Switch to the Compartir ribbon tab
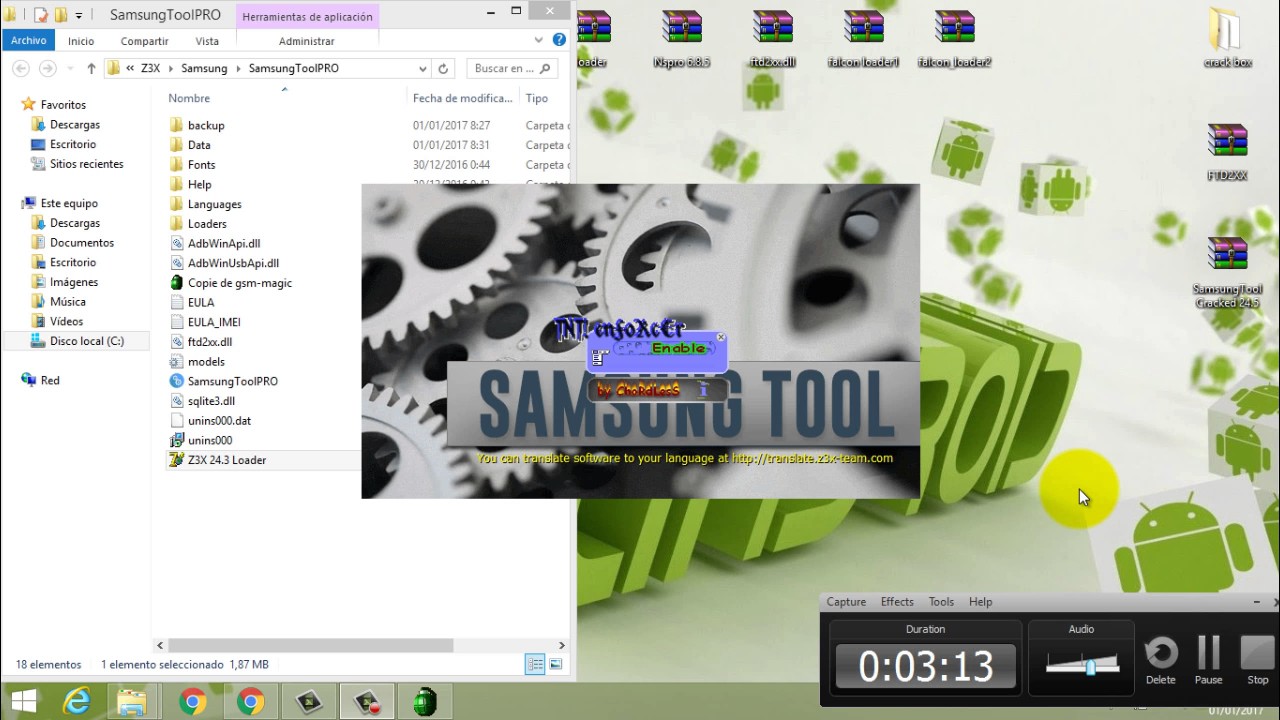This screenshot has height=720, width=1280. coord(145,41)
